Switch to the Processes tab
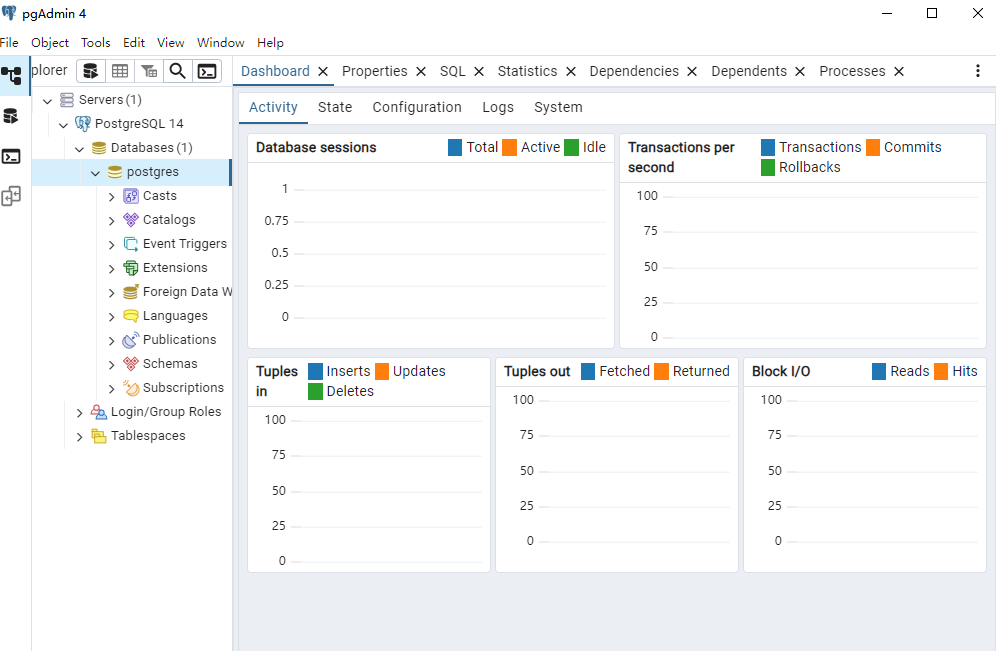This screenshot has height=651, width=996. coord(852,71)
